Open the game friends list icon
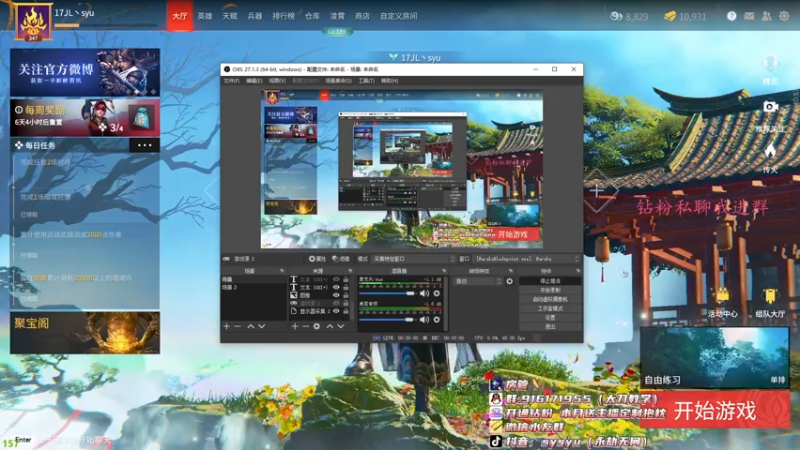Viewport: 800px width, 450px height. coord(766,16)
